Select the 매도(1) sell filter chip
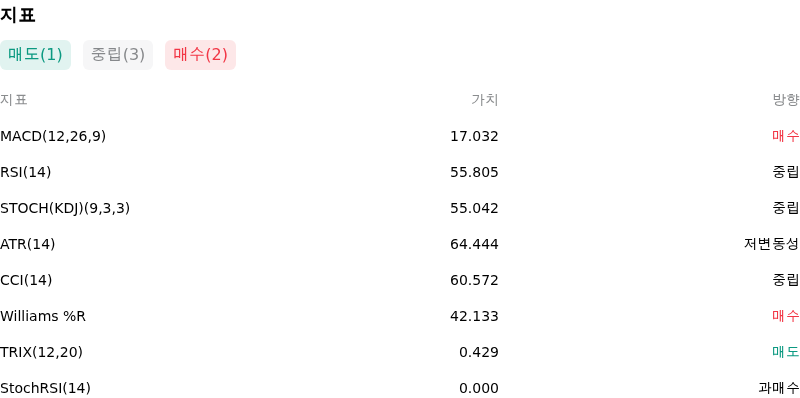The image size is (800, 398). pyautogui.click(x=35, y=55)
